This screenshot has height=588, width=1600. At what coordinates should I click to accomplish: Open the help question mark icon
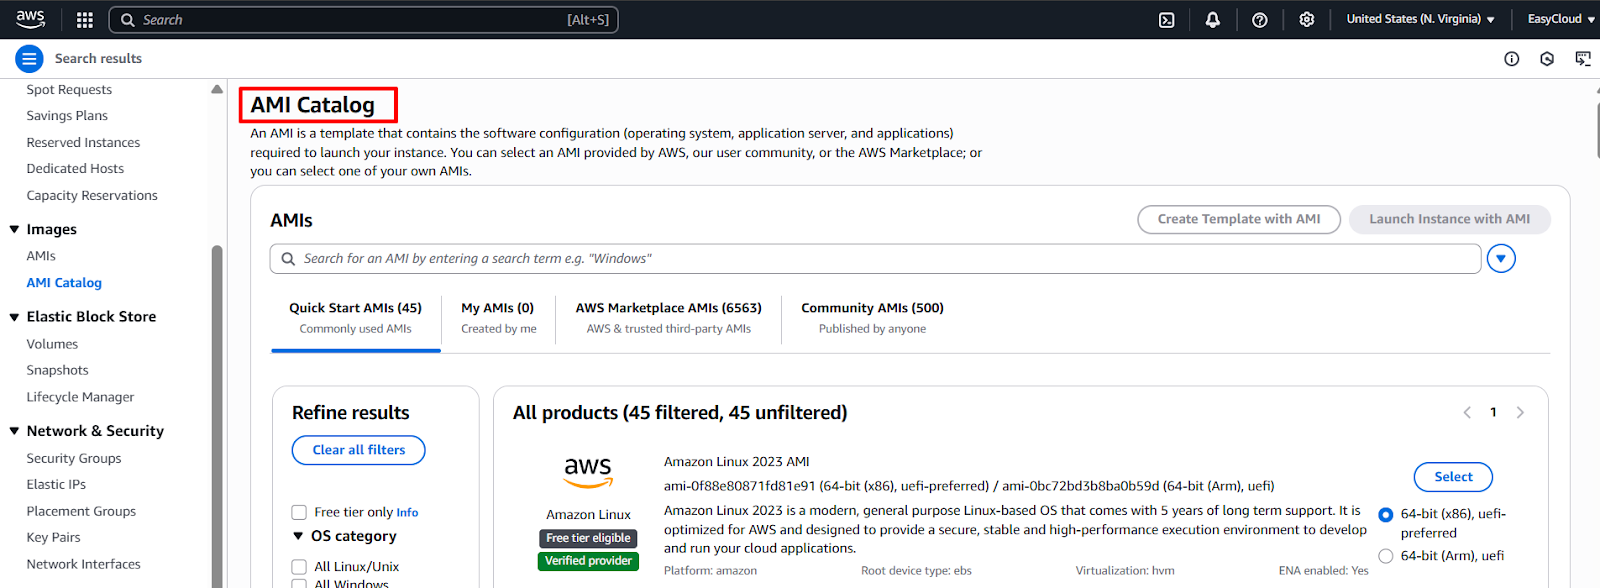1260,20
